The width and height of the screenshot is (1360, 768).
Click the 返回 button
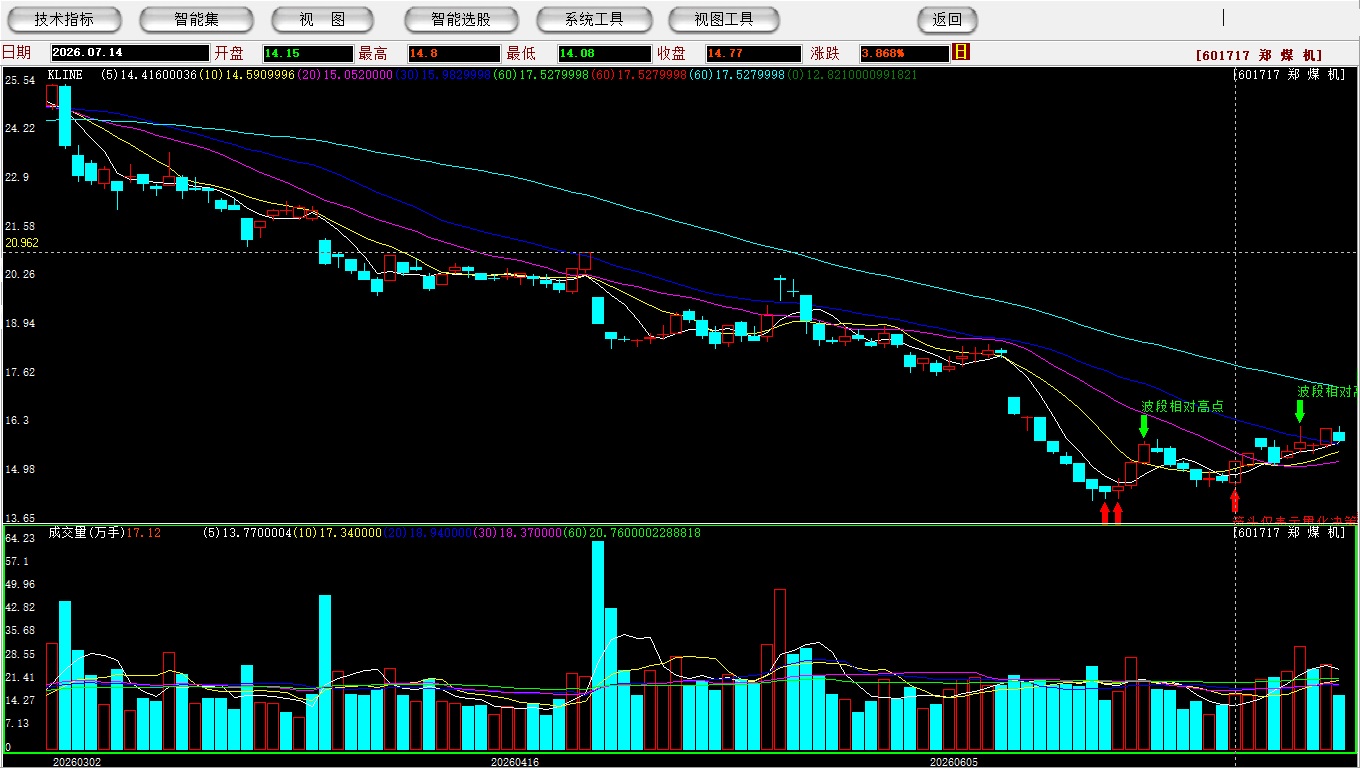tap(947, 19)
